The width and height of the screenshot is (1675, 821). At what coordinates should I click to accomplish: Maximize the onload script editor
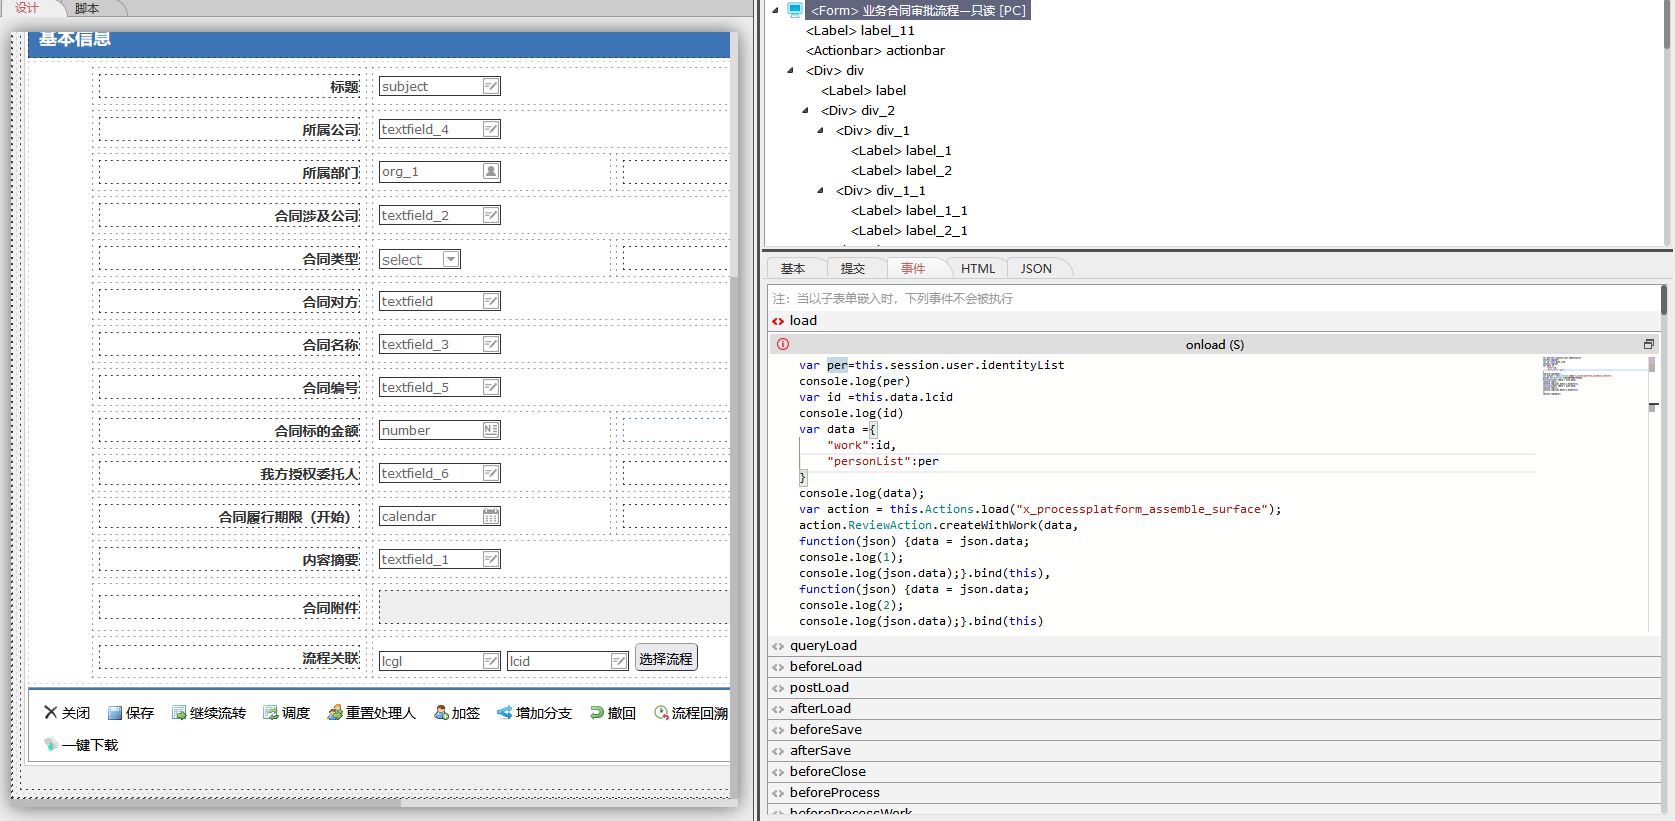(x=1649, y=344)
